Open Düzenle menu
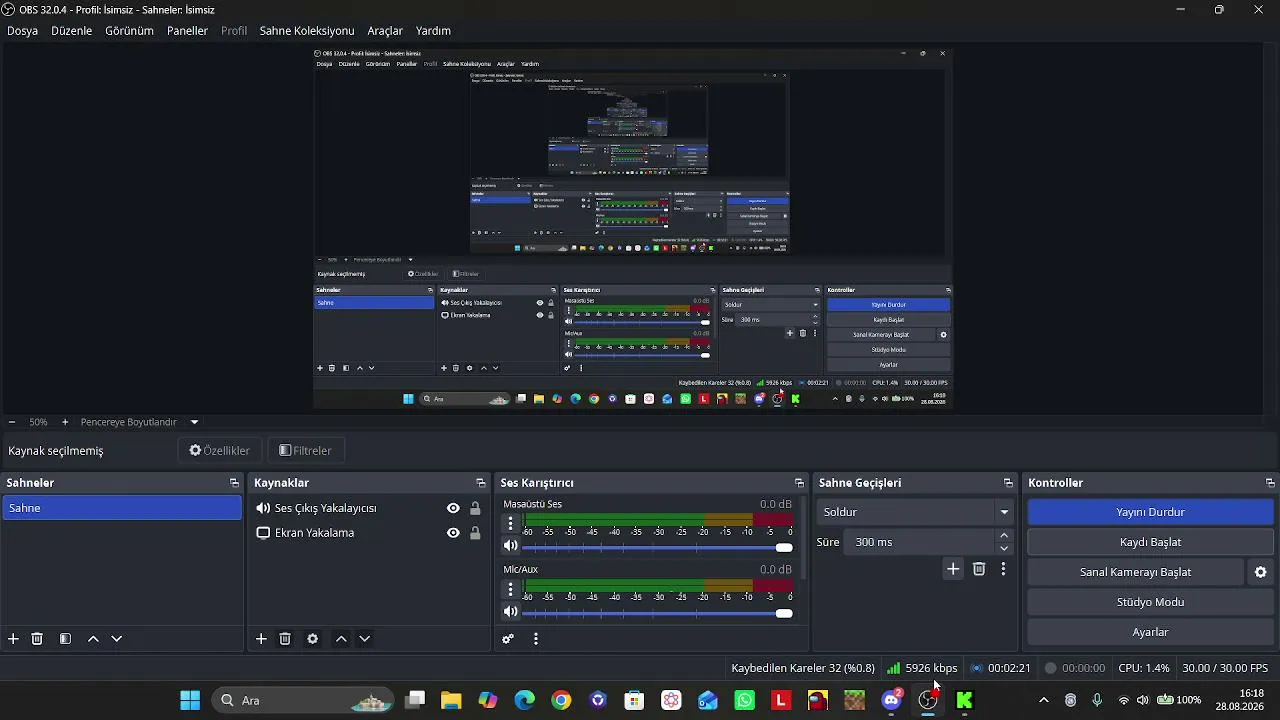The image size is (1280, 720). point(71,31)
